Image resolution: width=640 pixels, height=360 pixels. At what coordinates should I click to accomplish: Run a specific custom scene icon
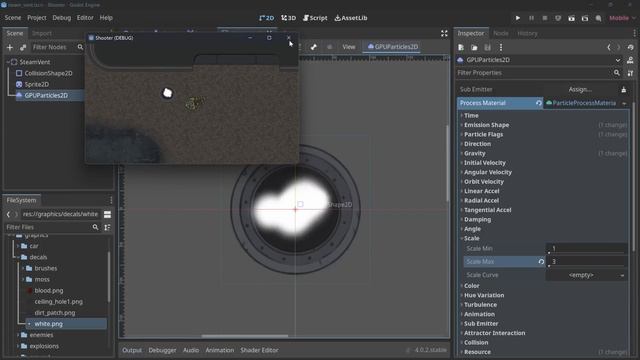(x=585, y=18)
